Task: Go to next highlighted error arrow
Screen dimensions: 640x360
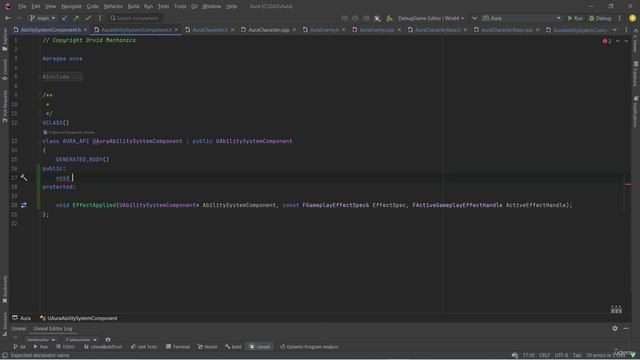Action: pos(626,41)
